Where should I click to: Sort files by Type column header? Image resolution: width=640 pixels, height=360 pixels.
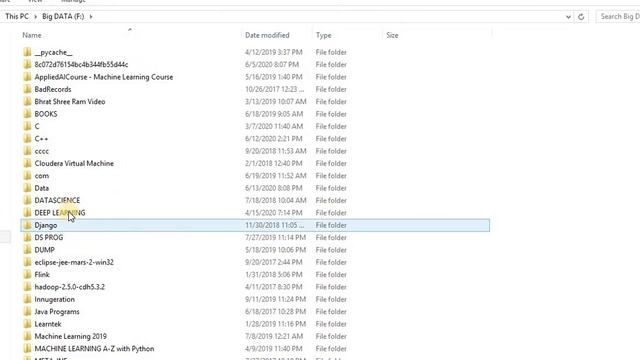point(324,35)
